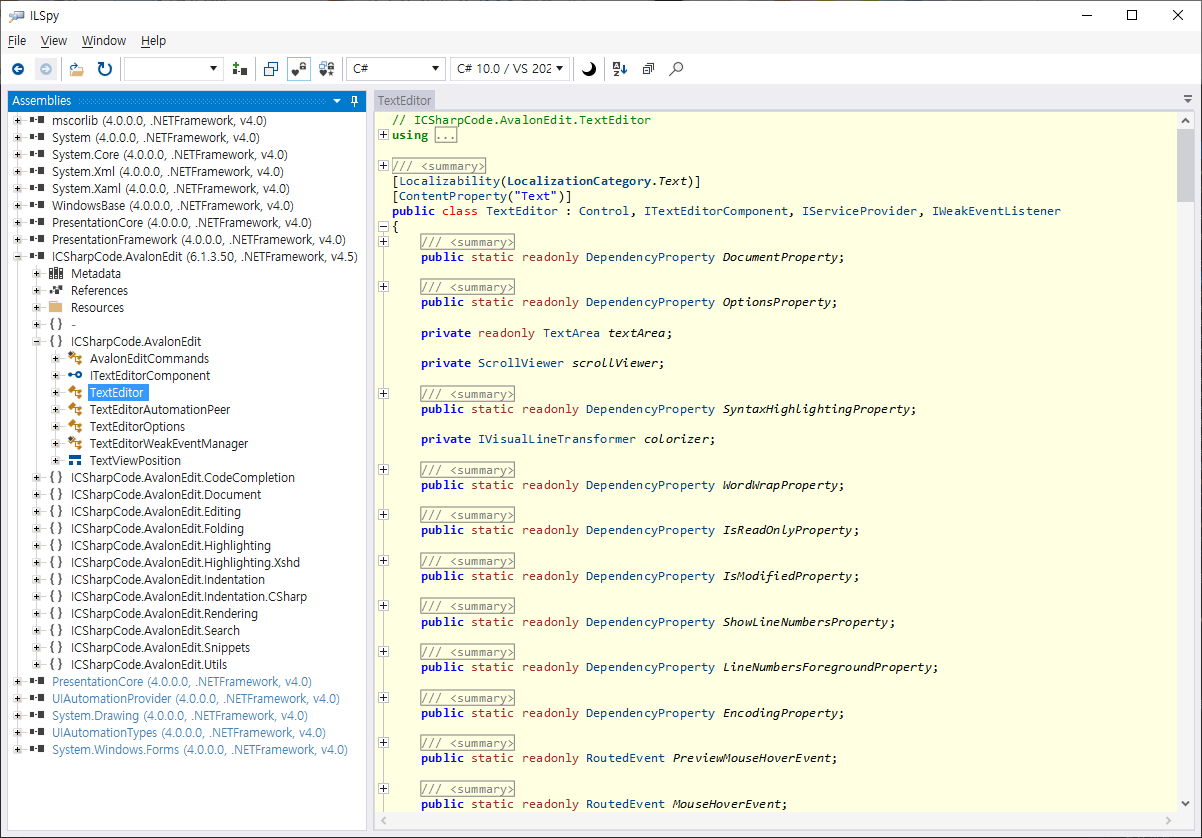This screenshot has width=1202, height=838.
Task: Expand summary fold above DocumentProperty
Action: tap(383, 241)
